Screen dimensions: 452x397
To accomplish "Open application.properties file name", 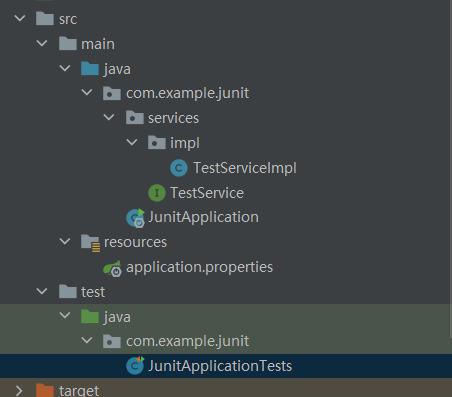I will (x=199, y=267).
